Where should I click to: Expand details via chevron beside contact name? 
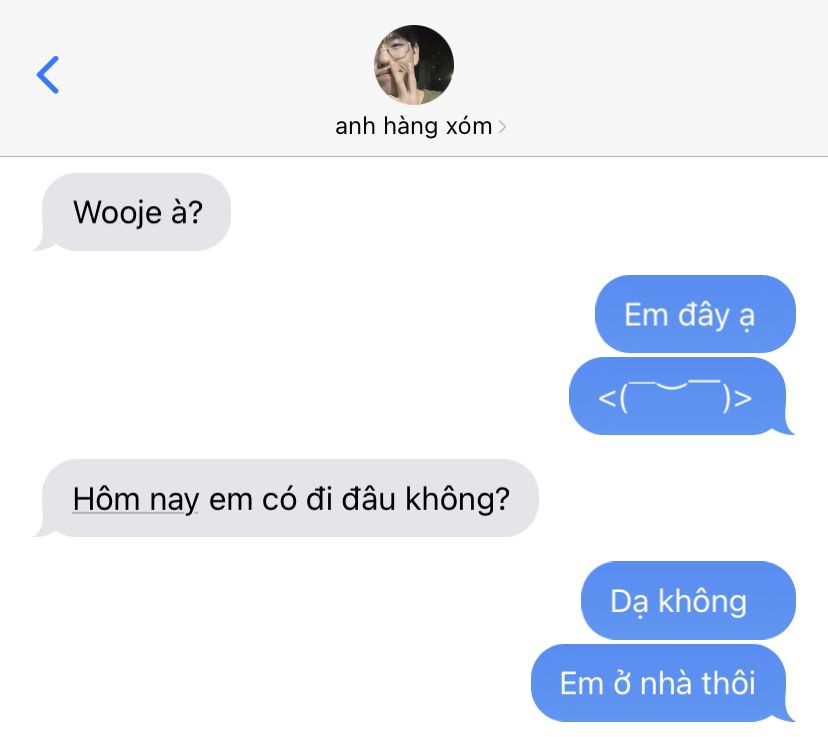pyautogui.click(x=502, y=127)
